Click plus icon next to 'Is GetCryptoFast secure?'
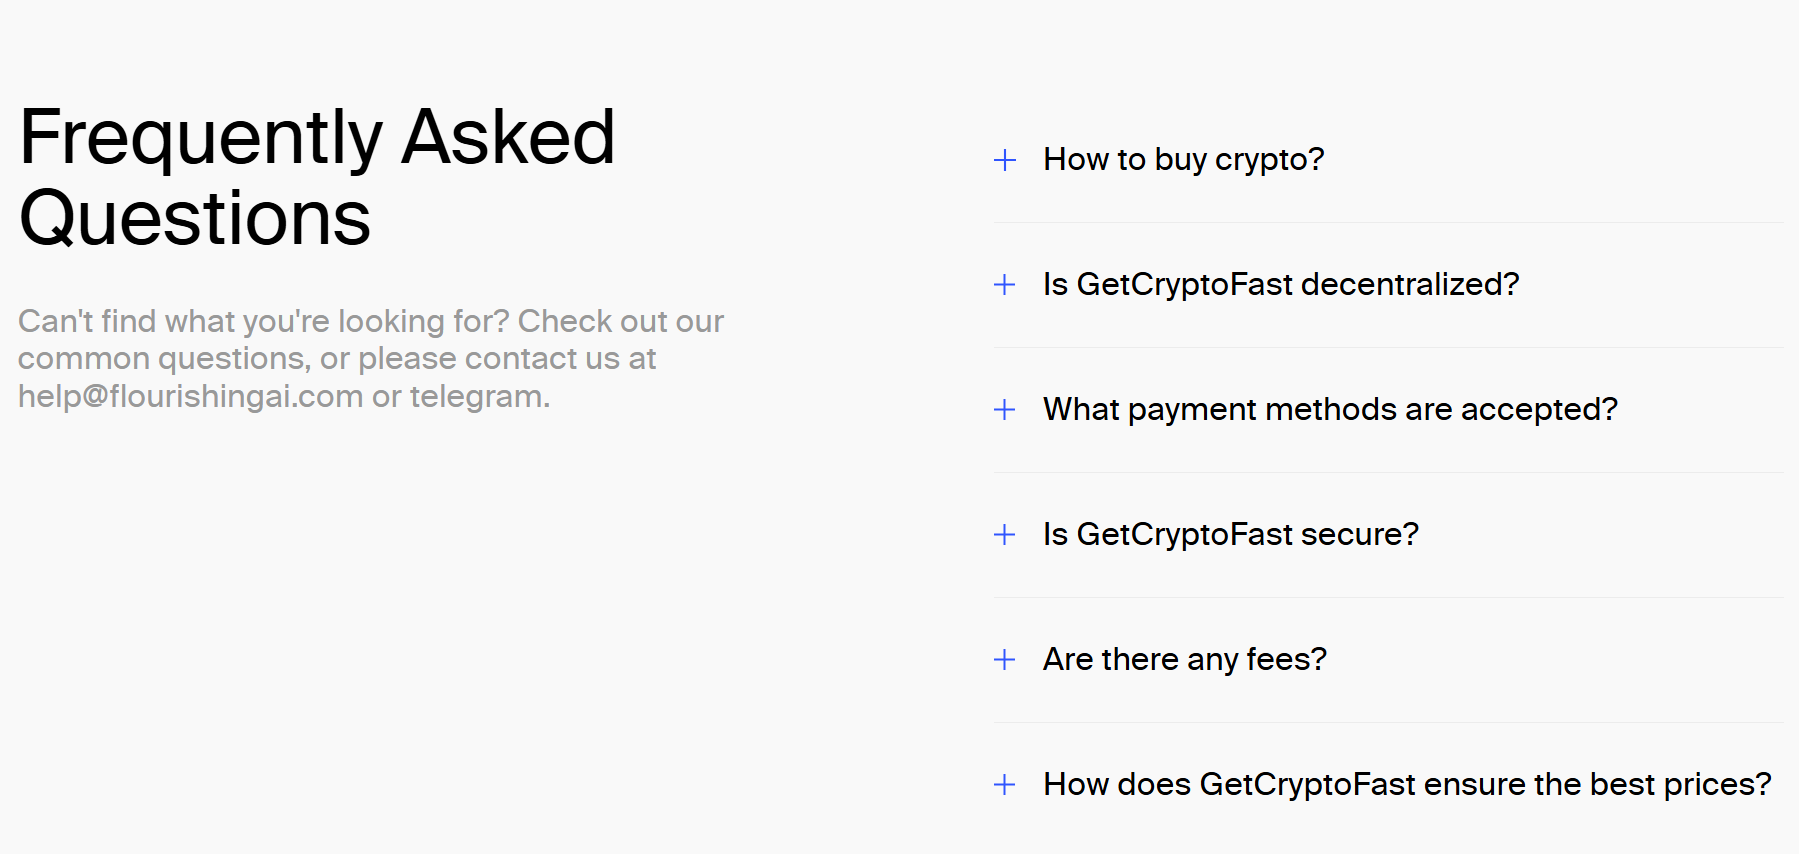This screenshot has width=1799, height=854. coord(1005,535)
